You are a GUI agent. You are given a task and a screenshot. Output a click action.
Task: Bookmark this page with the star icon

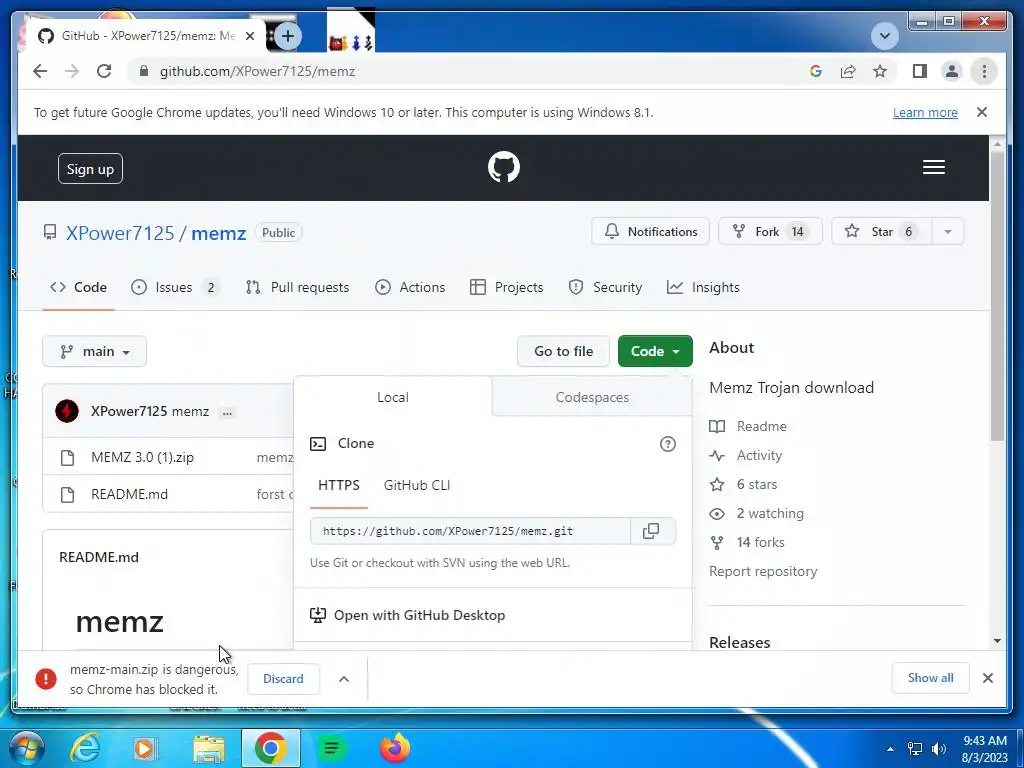pos(880,71)
